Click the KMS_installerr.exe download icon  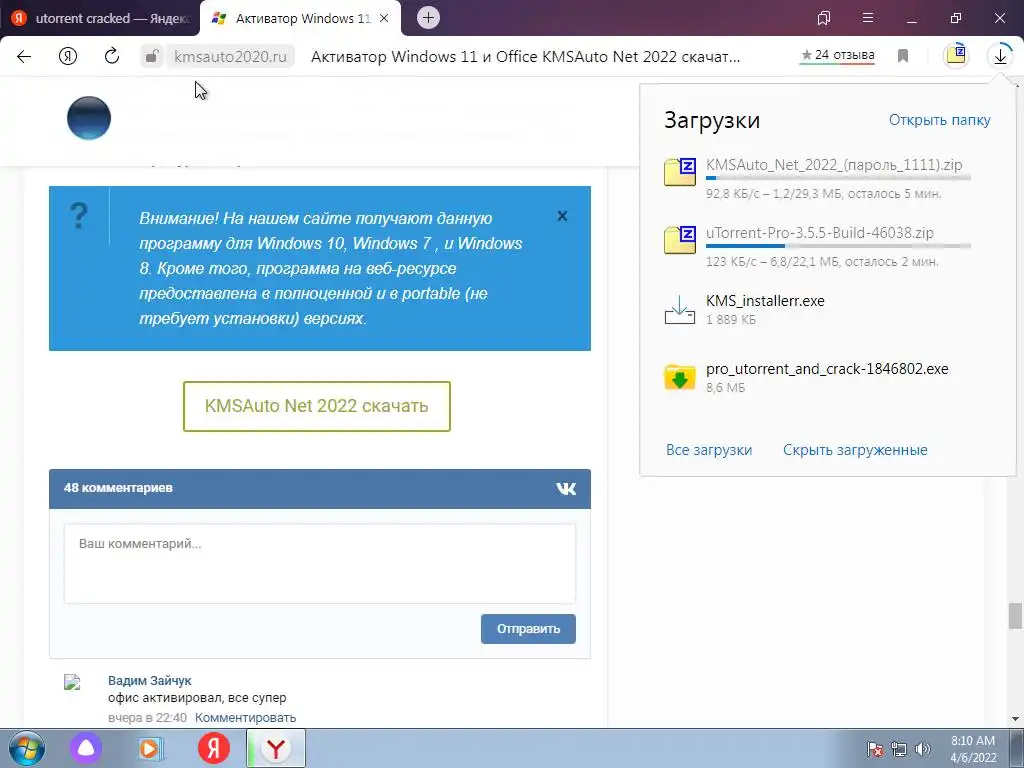(680, 310)
